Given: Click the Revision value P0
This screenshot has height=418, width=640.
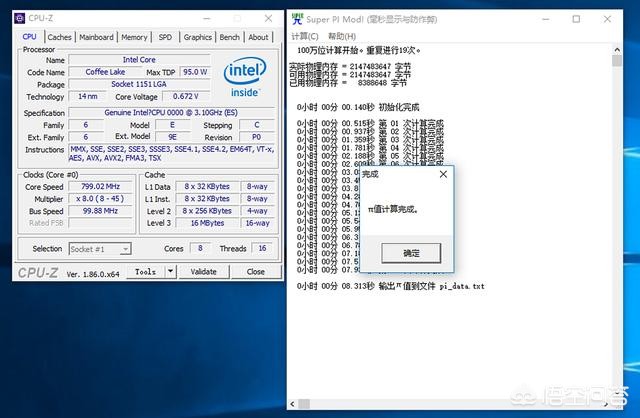Looking at the screenshot, I should click(x=257, y=137).
